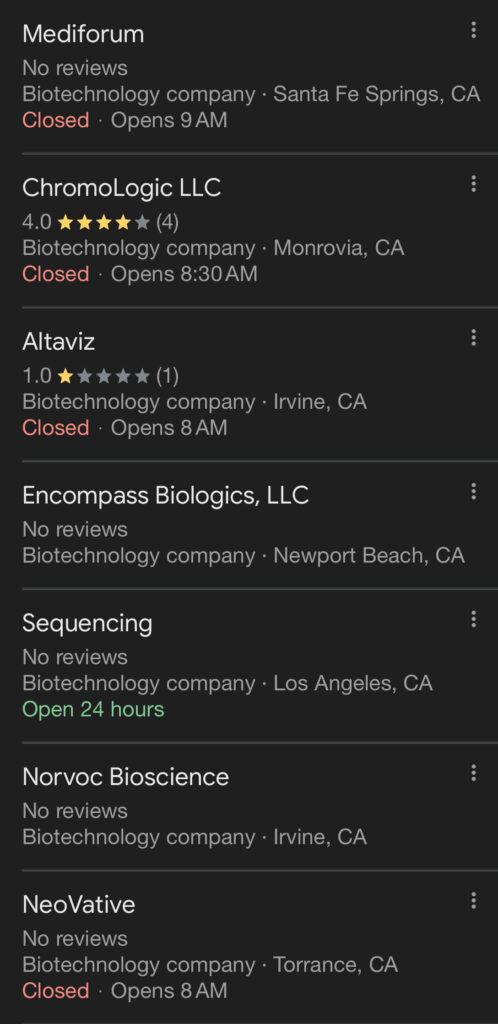498x1024 pixels.
Task: Open Encompass Biologics, LLC details
Action: click(165, 496)
